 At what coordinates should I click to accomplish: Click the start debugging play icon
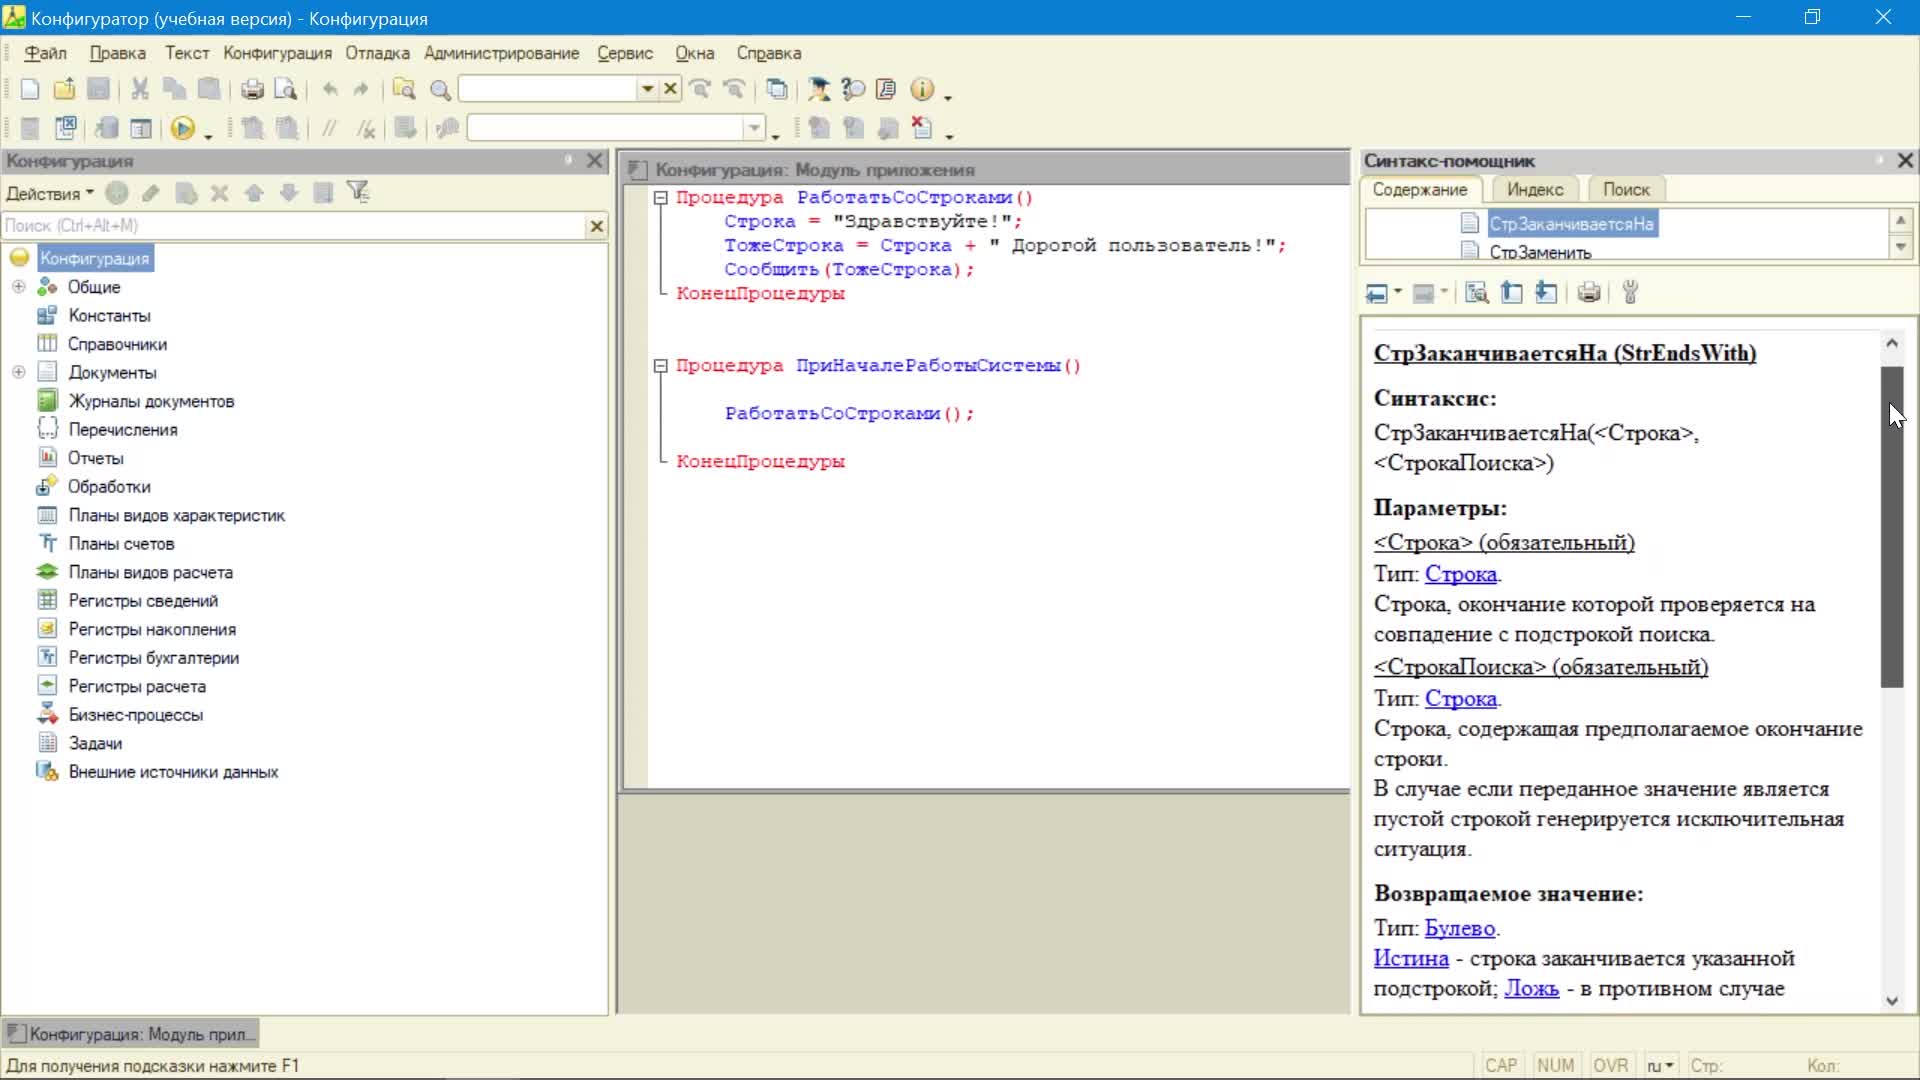click(183, 128)
